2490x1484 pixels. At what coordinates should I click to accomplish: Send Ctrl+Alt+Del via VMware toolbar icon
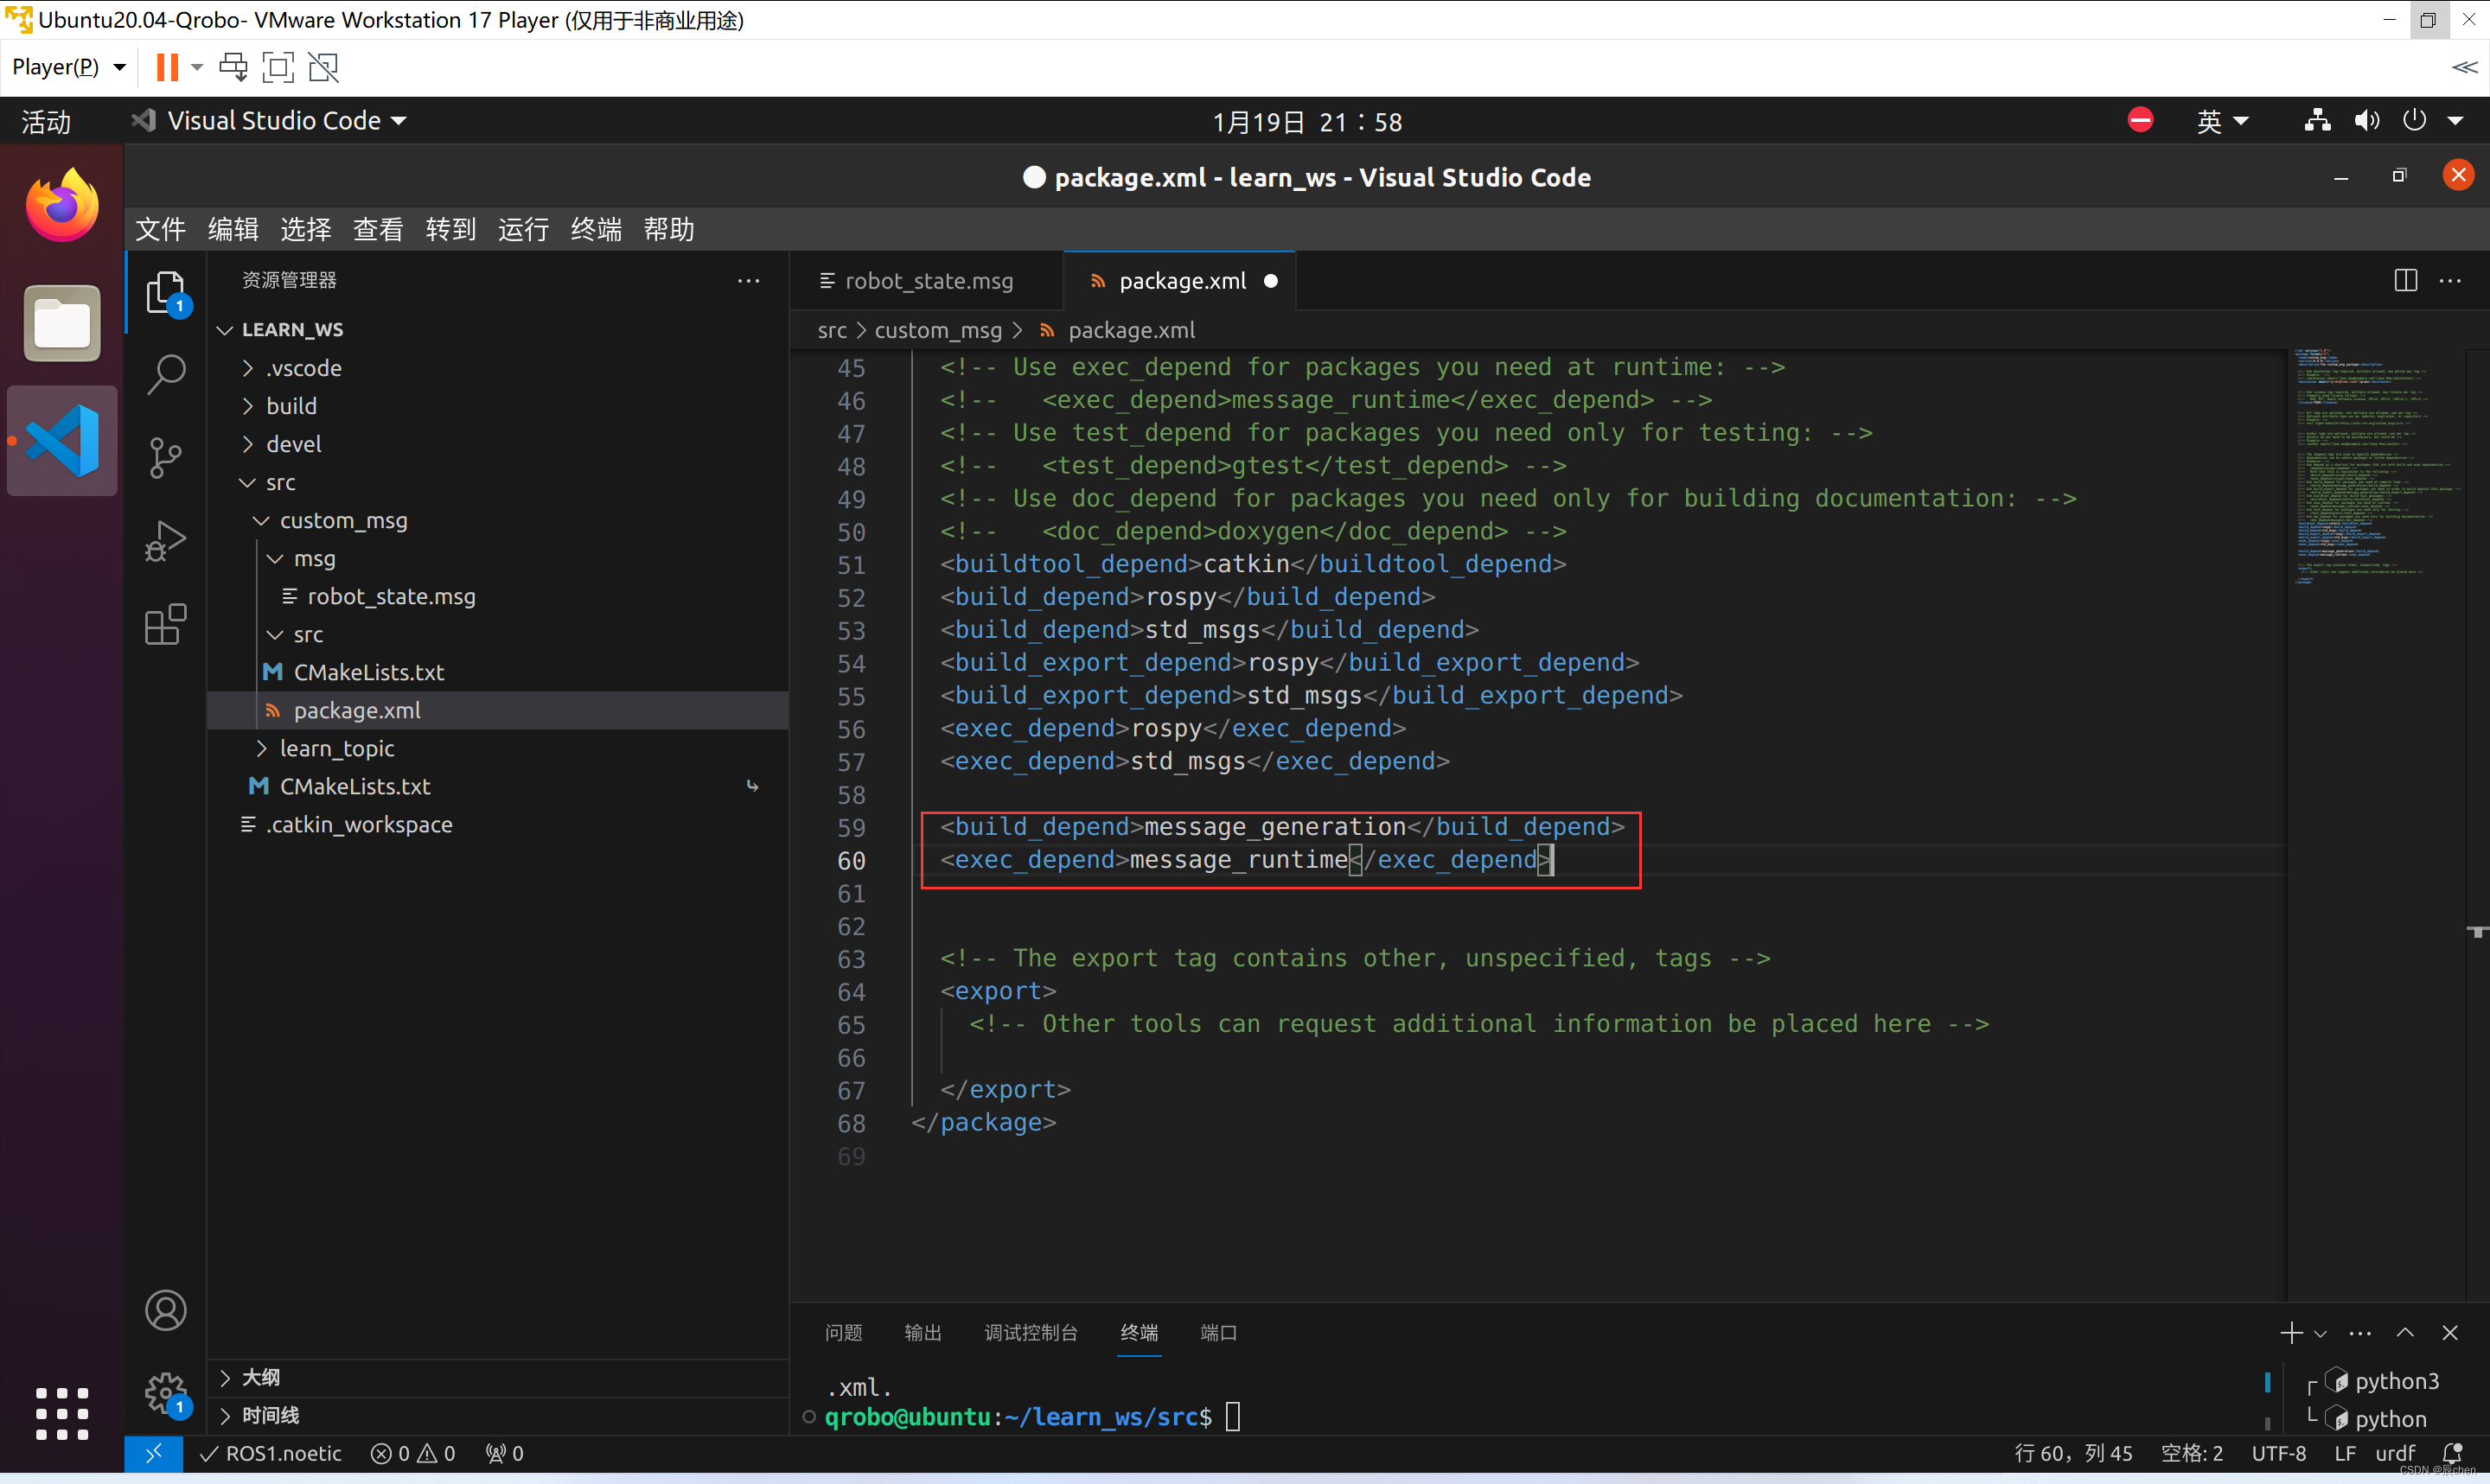[x=233, y=67]
